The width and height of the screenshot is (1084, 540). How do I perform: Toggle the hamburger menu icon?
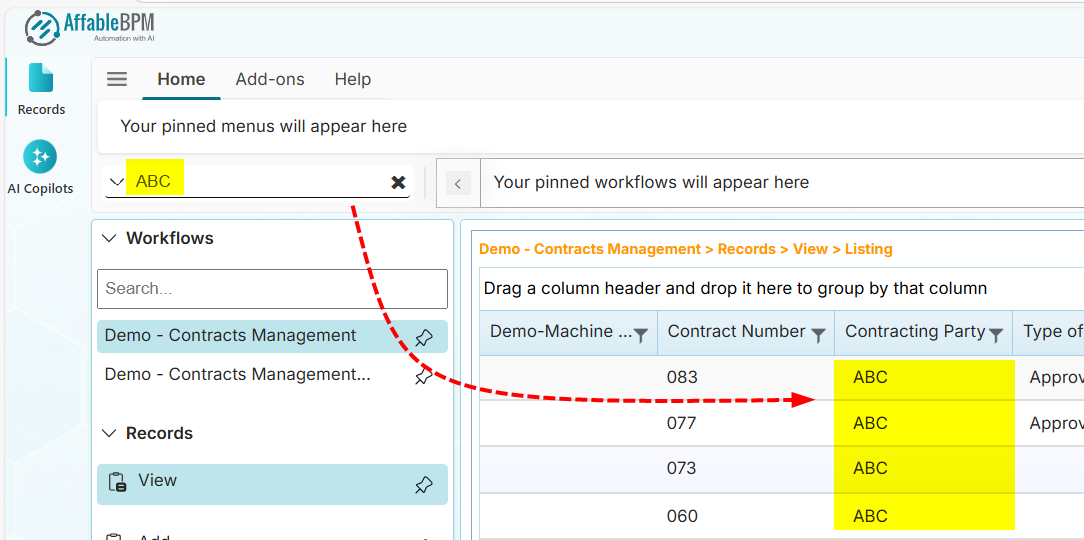click(117, 79)
